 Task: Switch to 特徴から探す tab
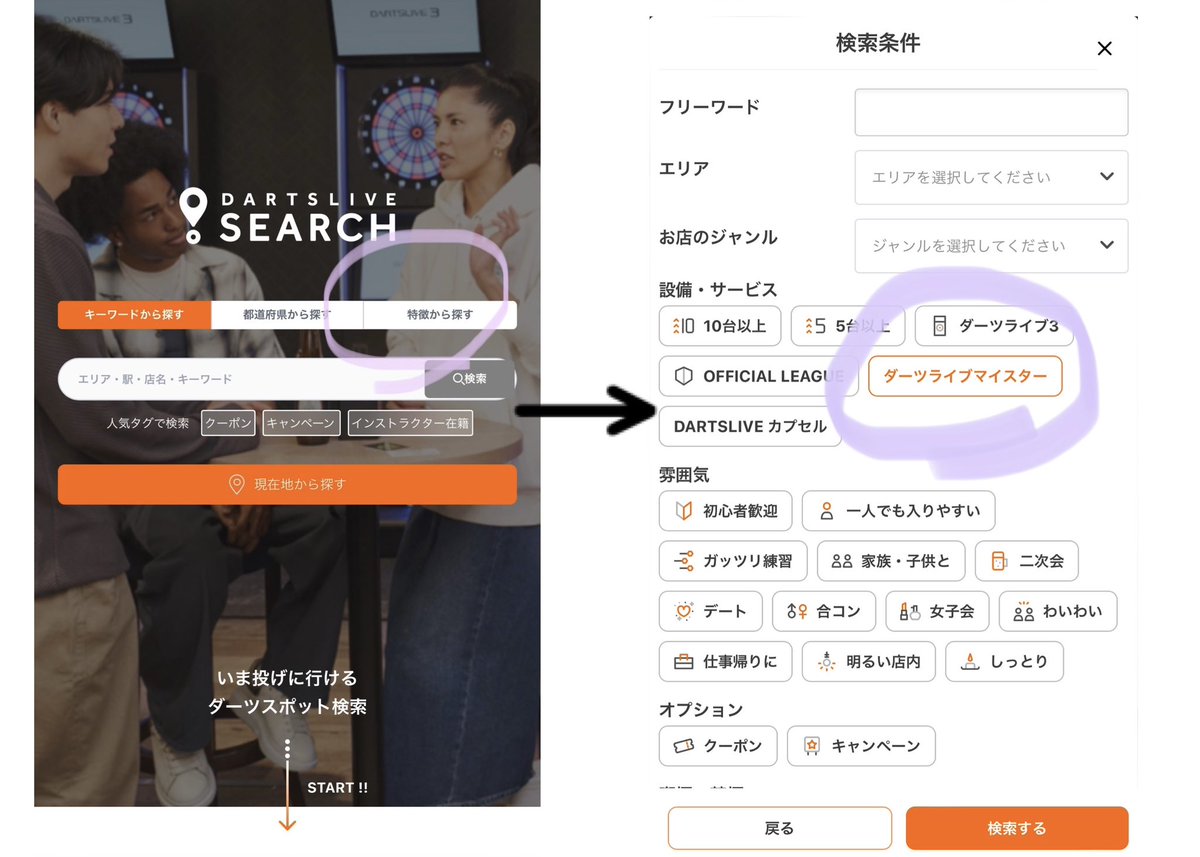coord(440,315)
